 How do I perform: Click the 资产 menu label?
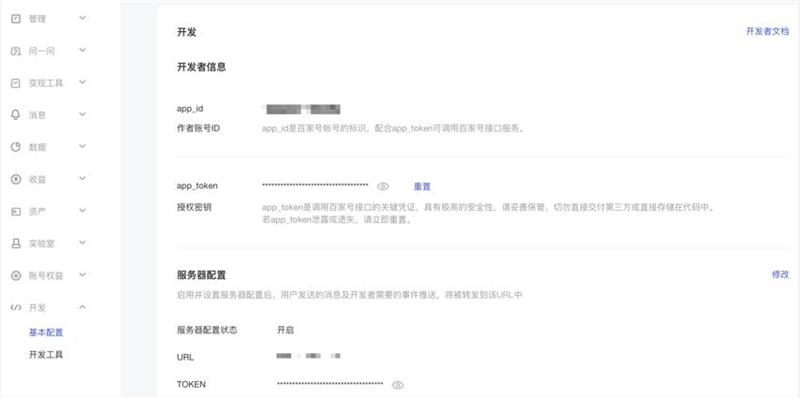(37, 212)
